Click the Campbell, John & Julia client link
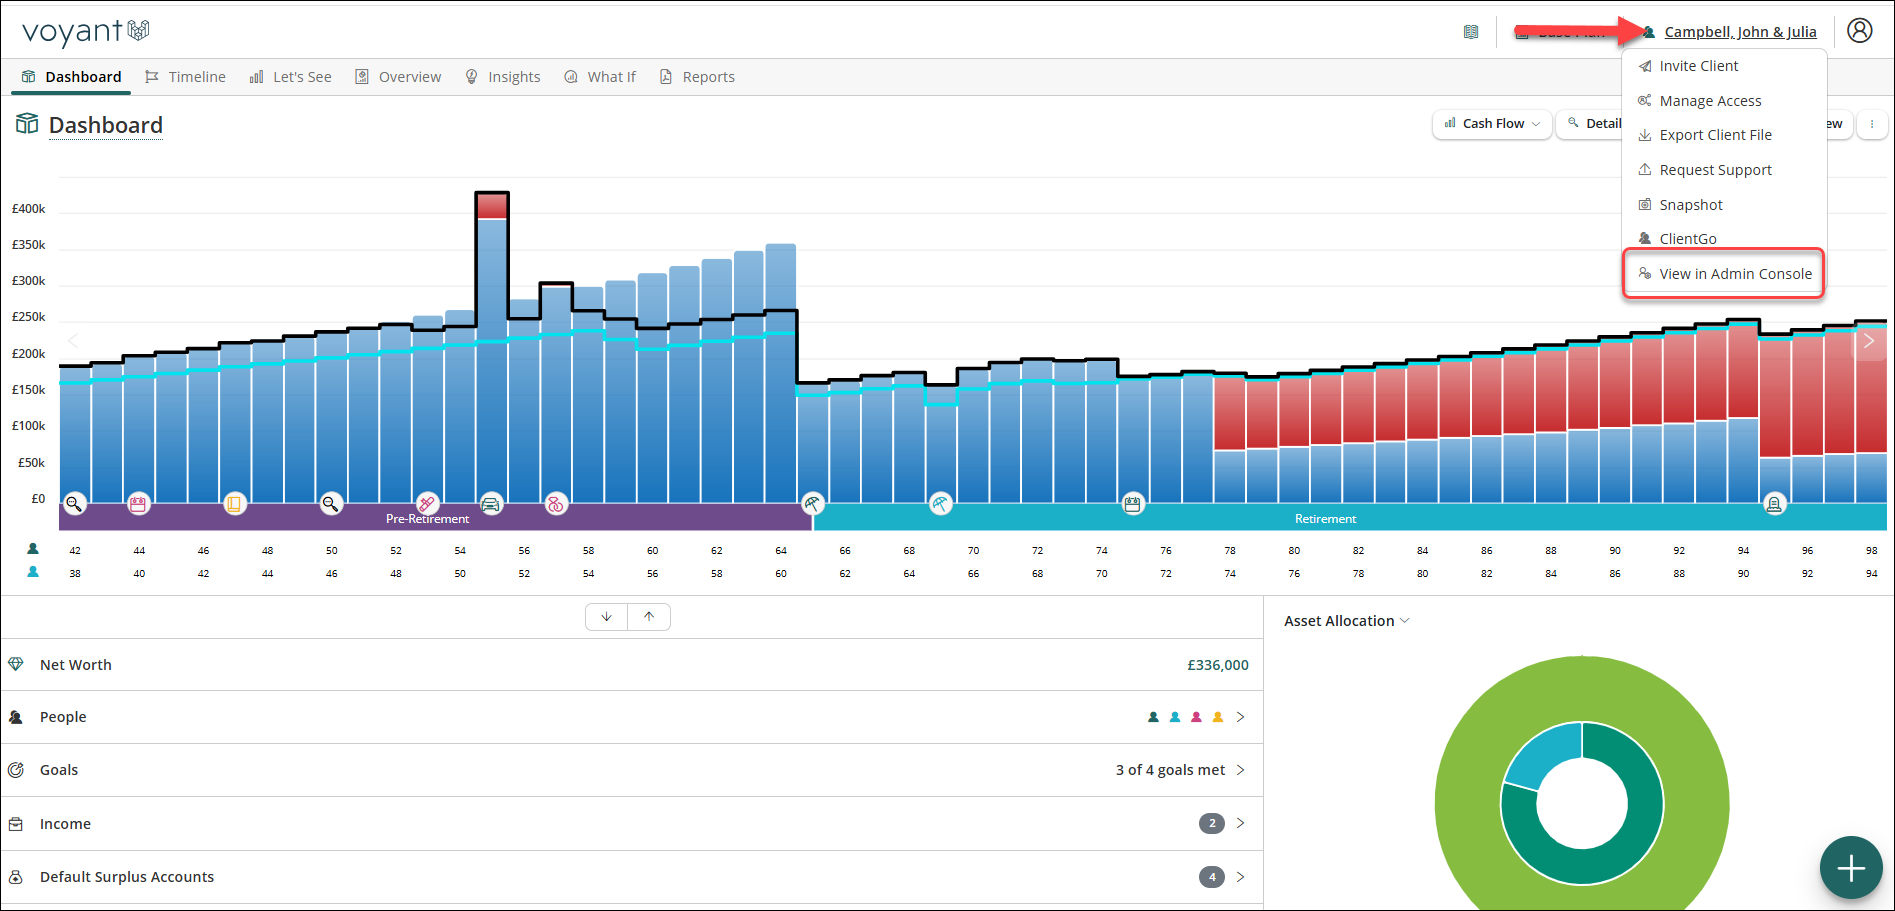The width and height of the screenshot is (1895, 911). 1740,32
